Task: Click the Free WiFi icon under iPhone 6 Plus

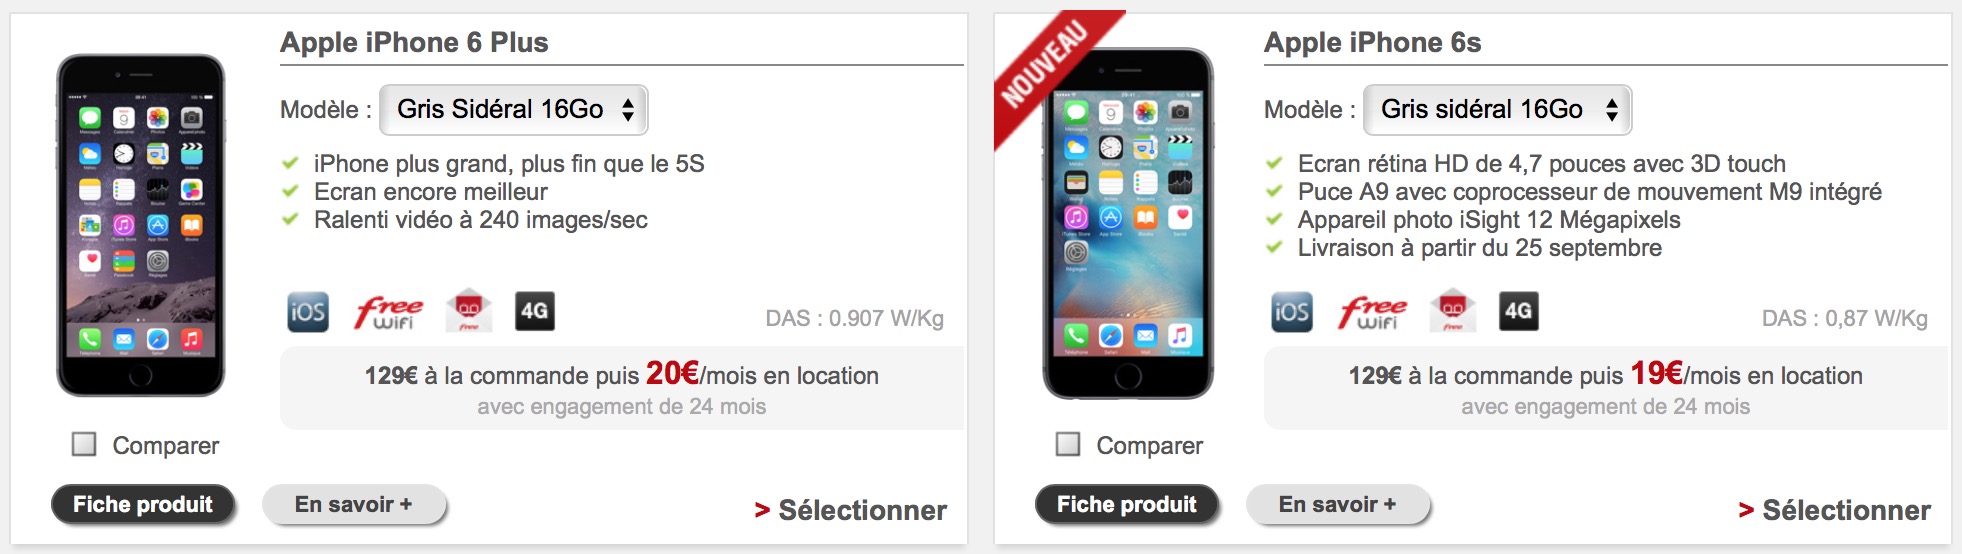Action: click(388, 312)
